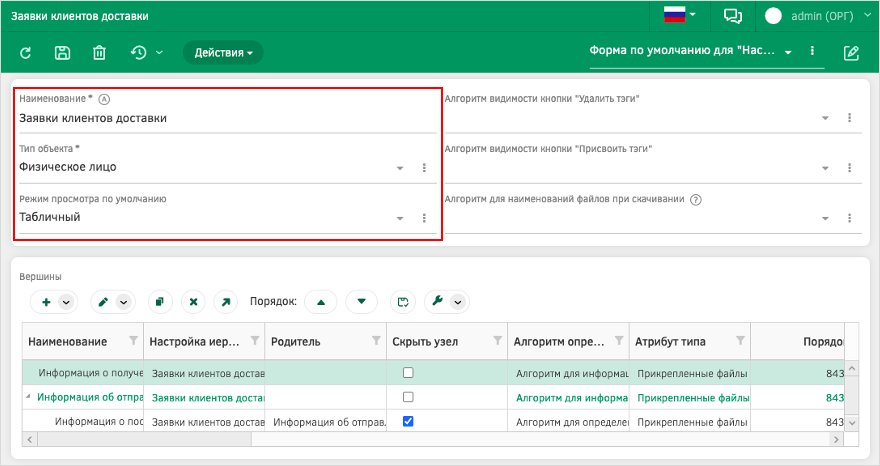The height and width of the screenshot is (466, 880).
Task: Open three-dot menu for file naming algorithm
Action: 849,218
